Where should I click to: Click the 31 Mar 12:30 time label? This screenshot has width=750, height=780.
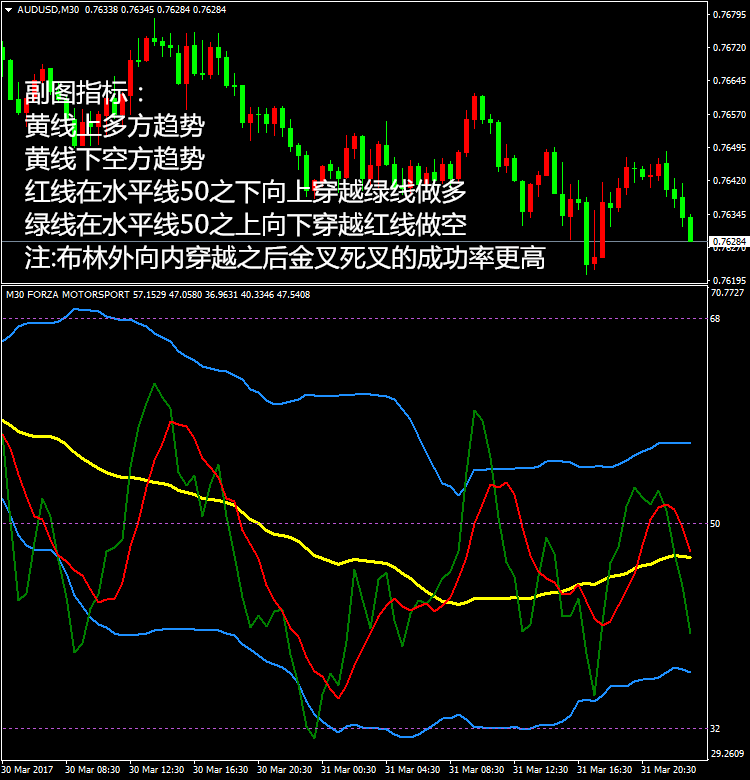541,770
